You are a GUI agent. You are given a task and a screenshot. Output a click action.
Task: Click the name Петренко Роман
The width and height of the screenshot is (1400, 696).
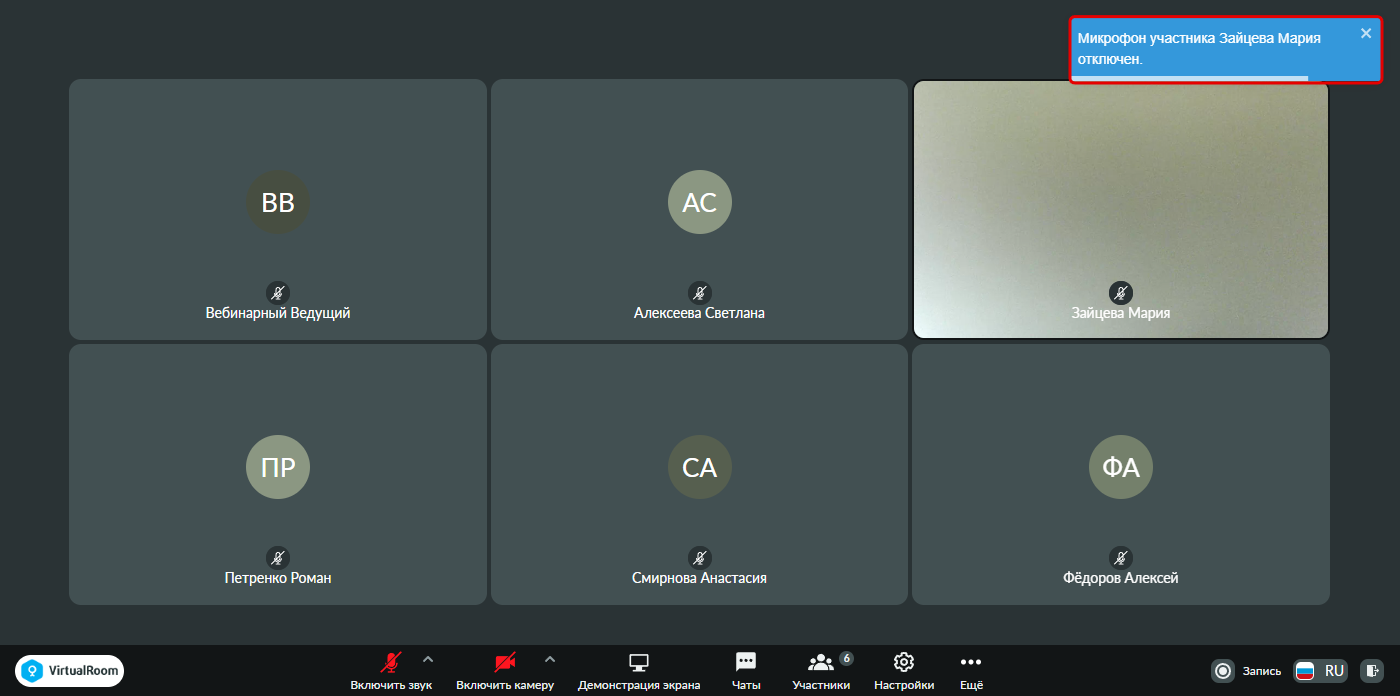278,578
